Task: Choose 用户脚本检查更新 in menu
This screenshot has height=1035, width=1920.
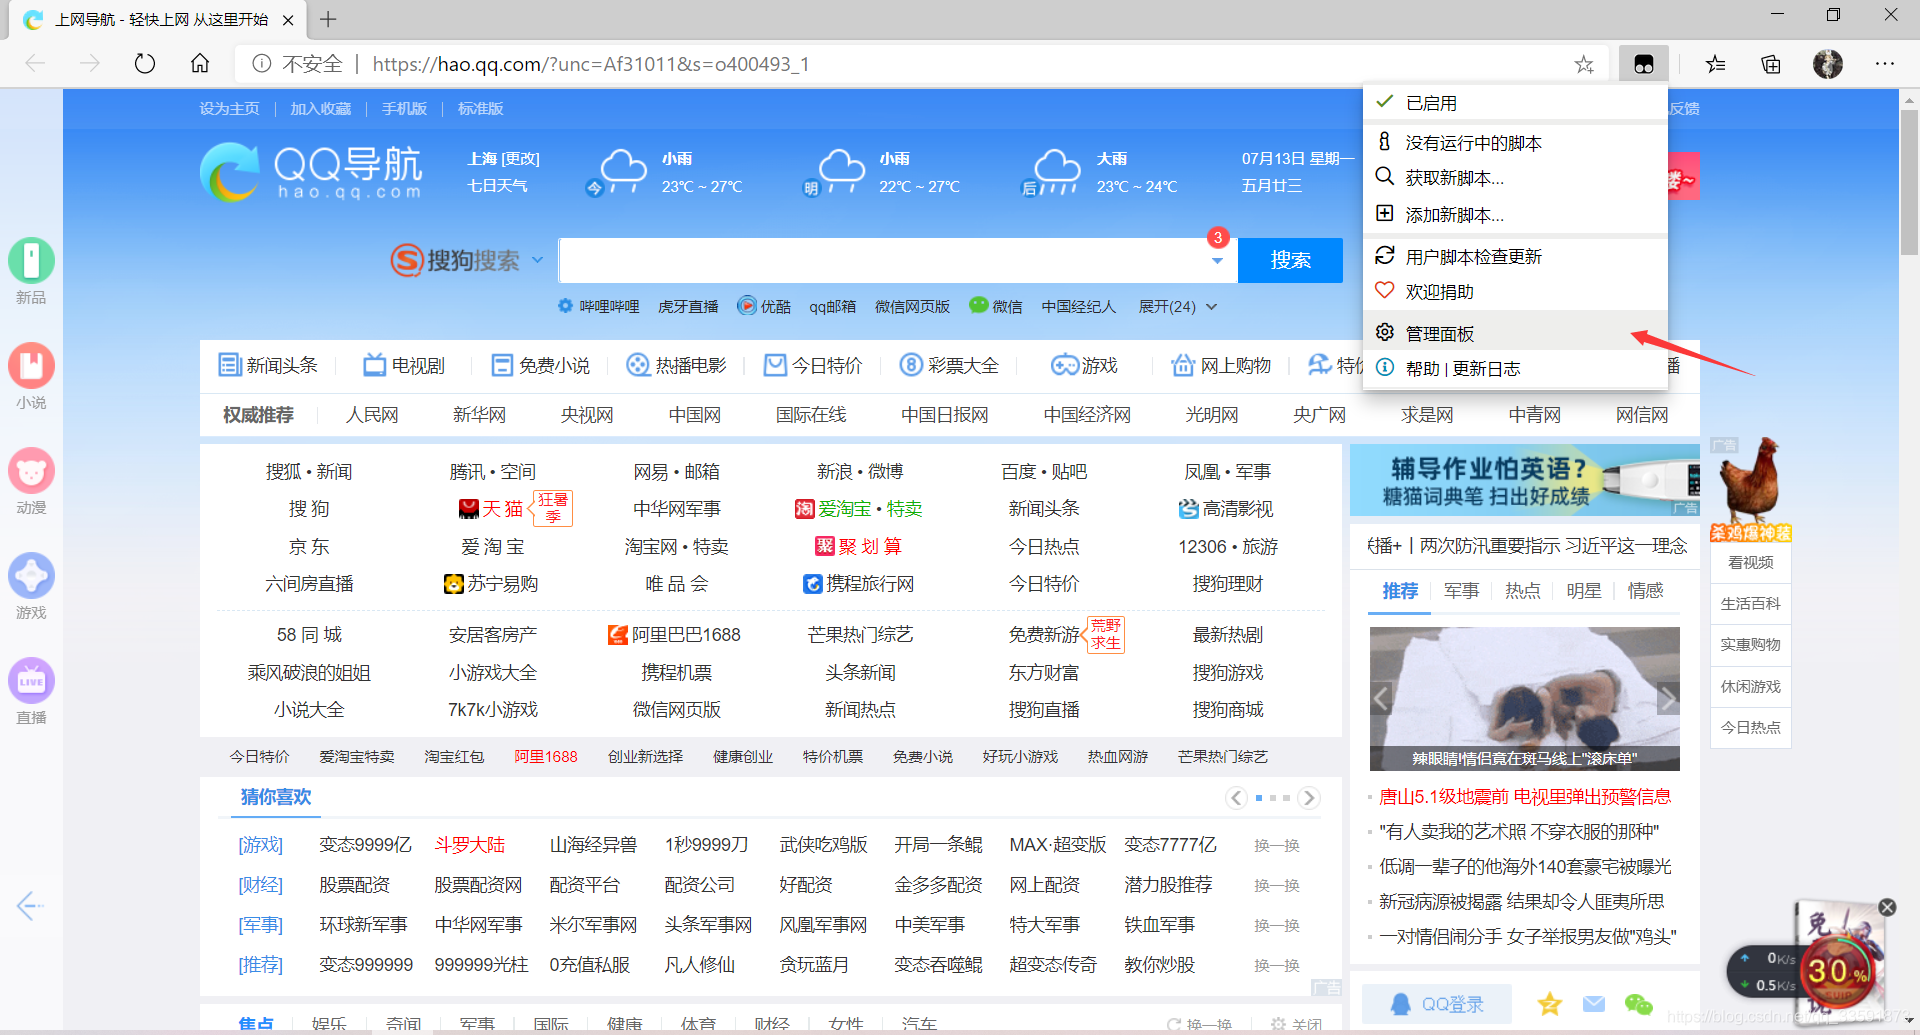Action: [1515, 257]
